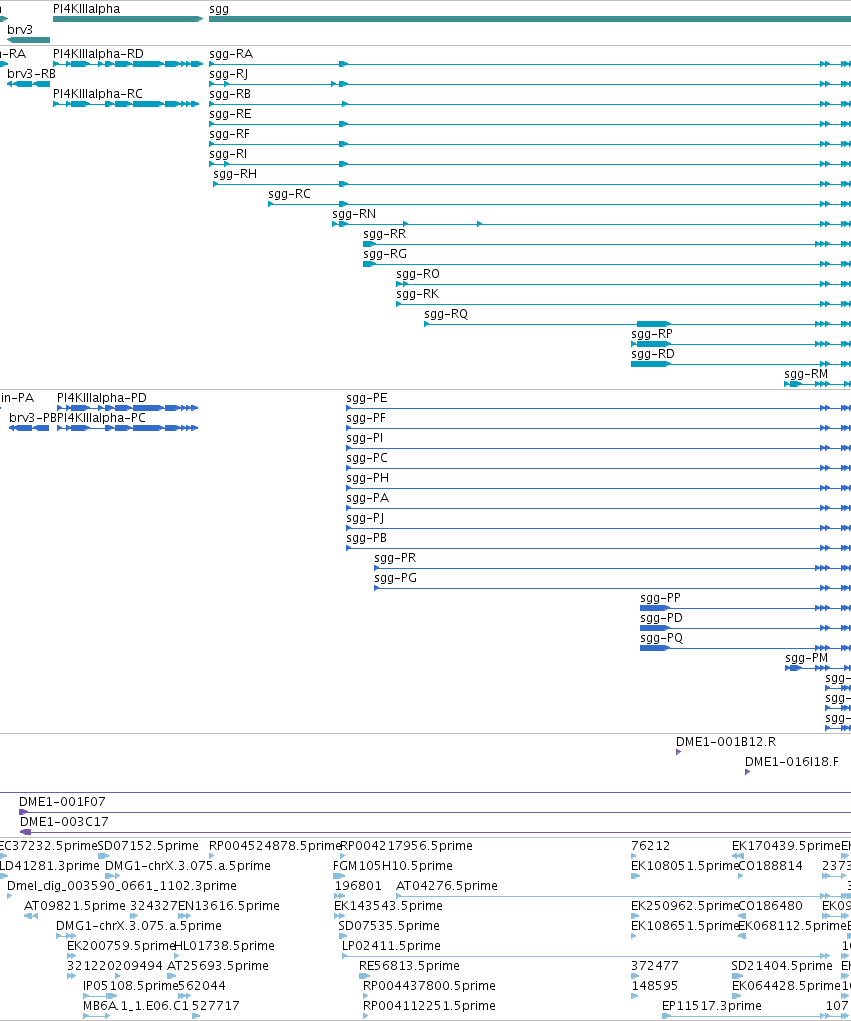Select transcript PI4KIIIalpha-RD

128,64
